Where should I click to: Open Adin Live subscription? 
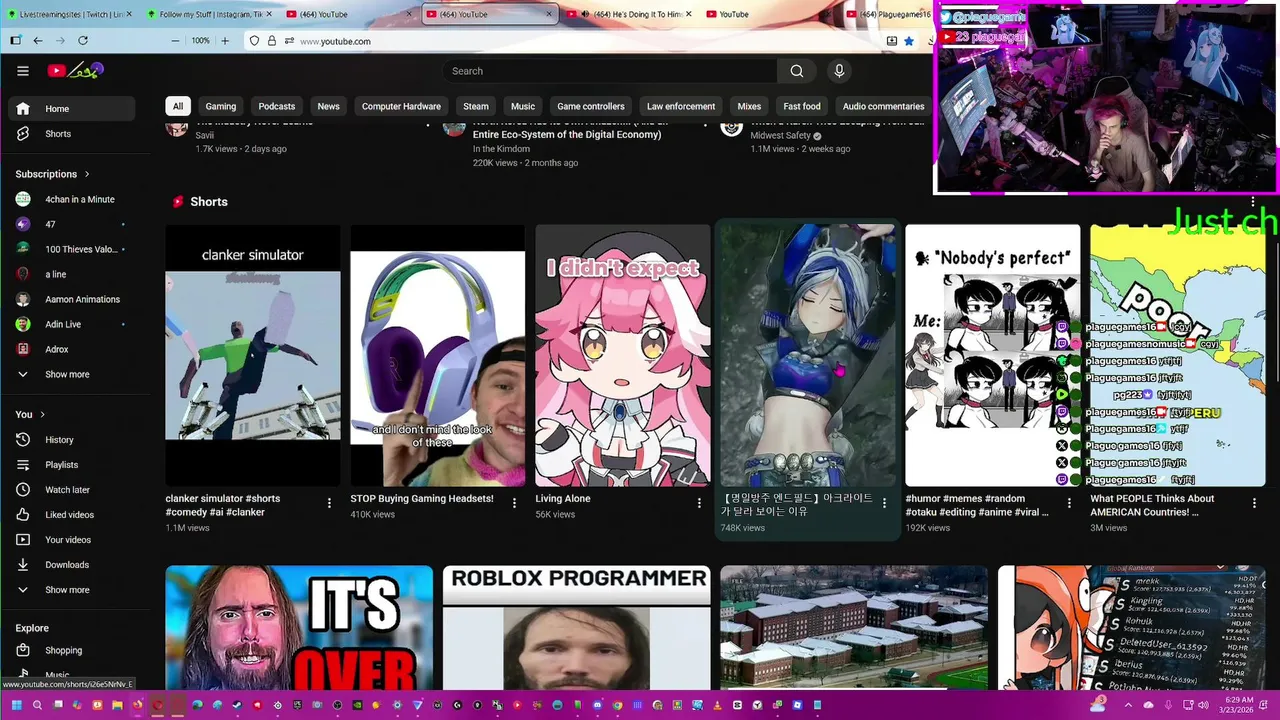click(71, 324)
